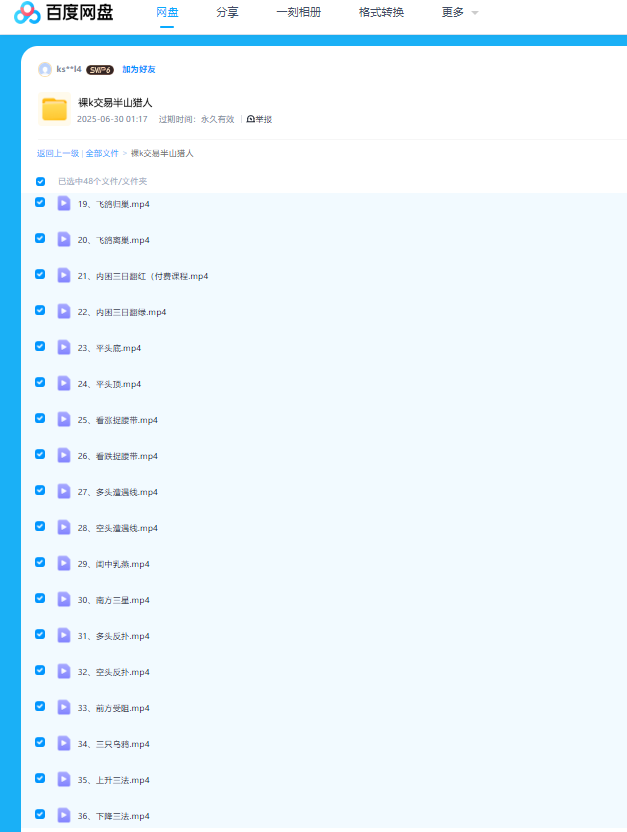Switch to the 分享 tab
627x832 pixels.
227,13
